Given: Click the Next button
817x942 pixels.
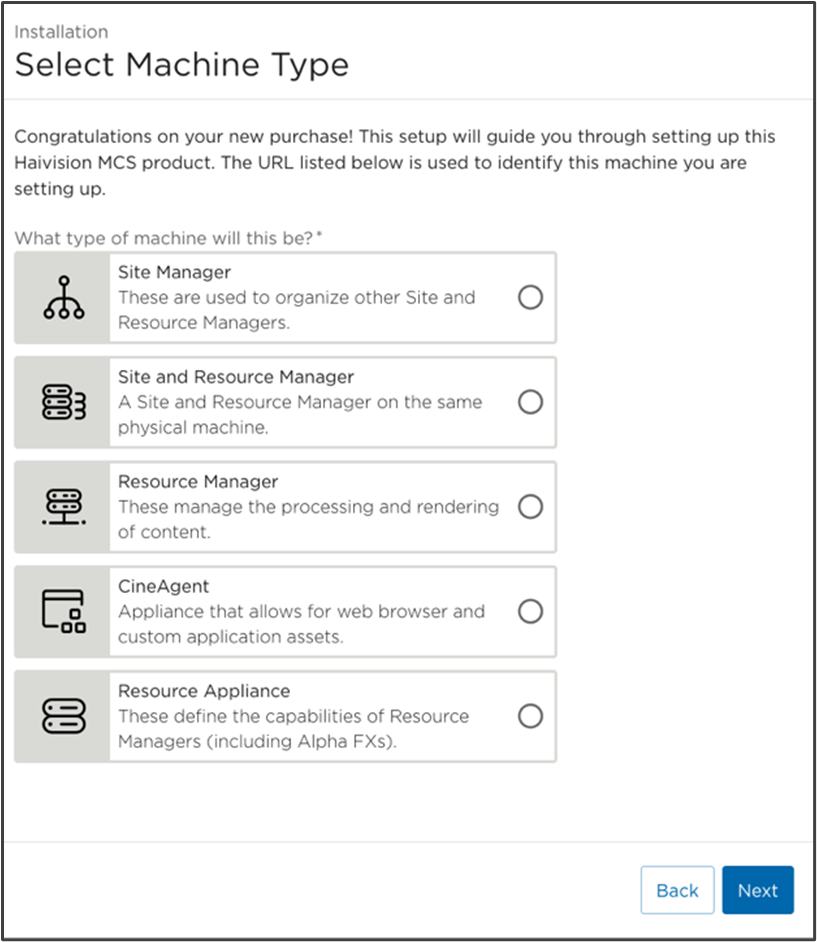Looking at the screenshot, I should (x=758, y=890).
